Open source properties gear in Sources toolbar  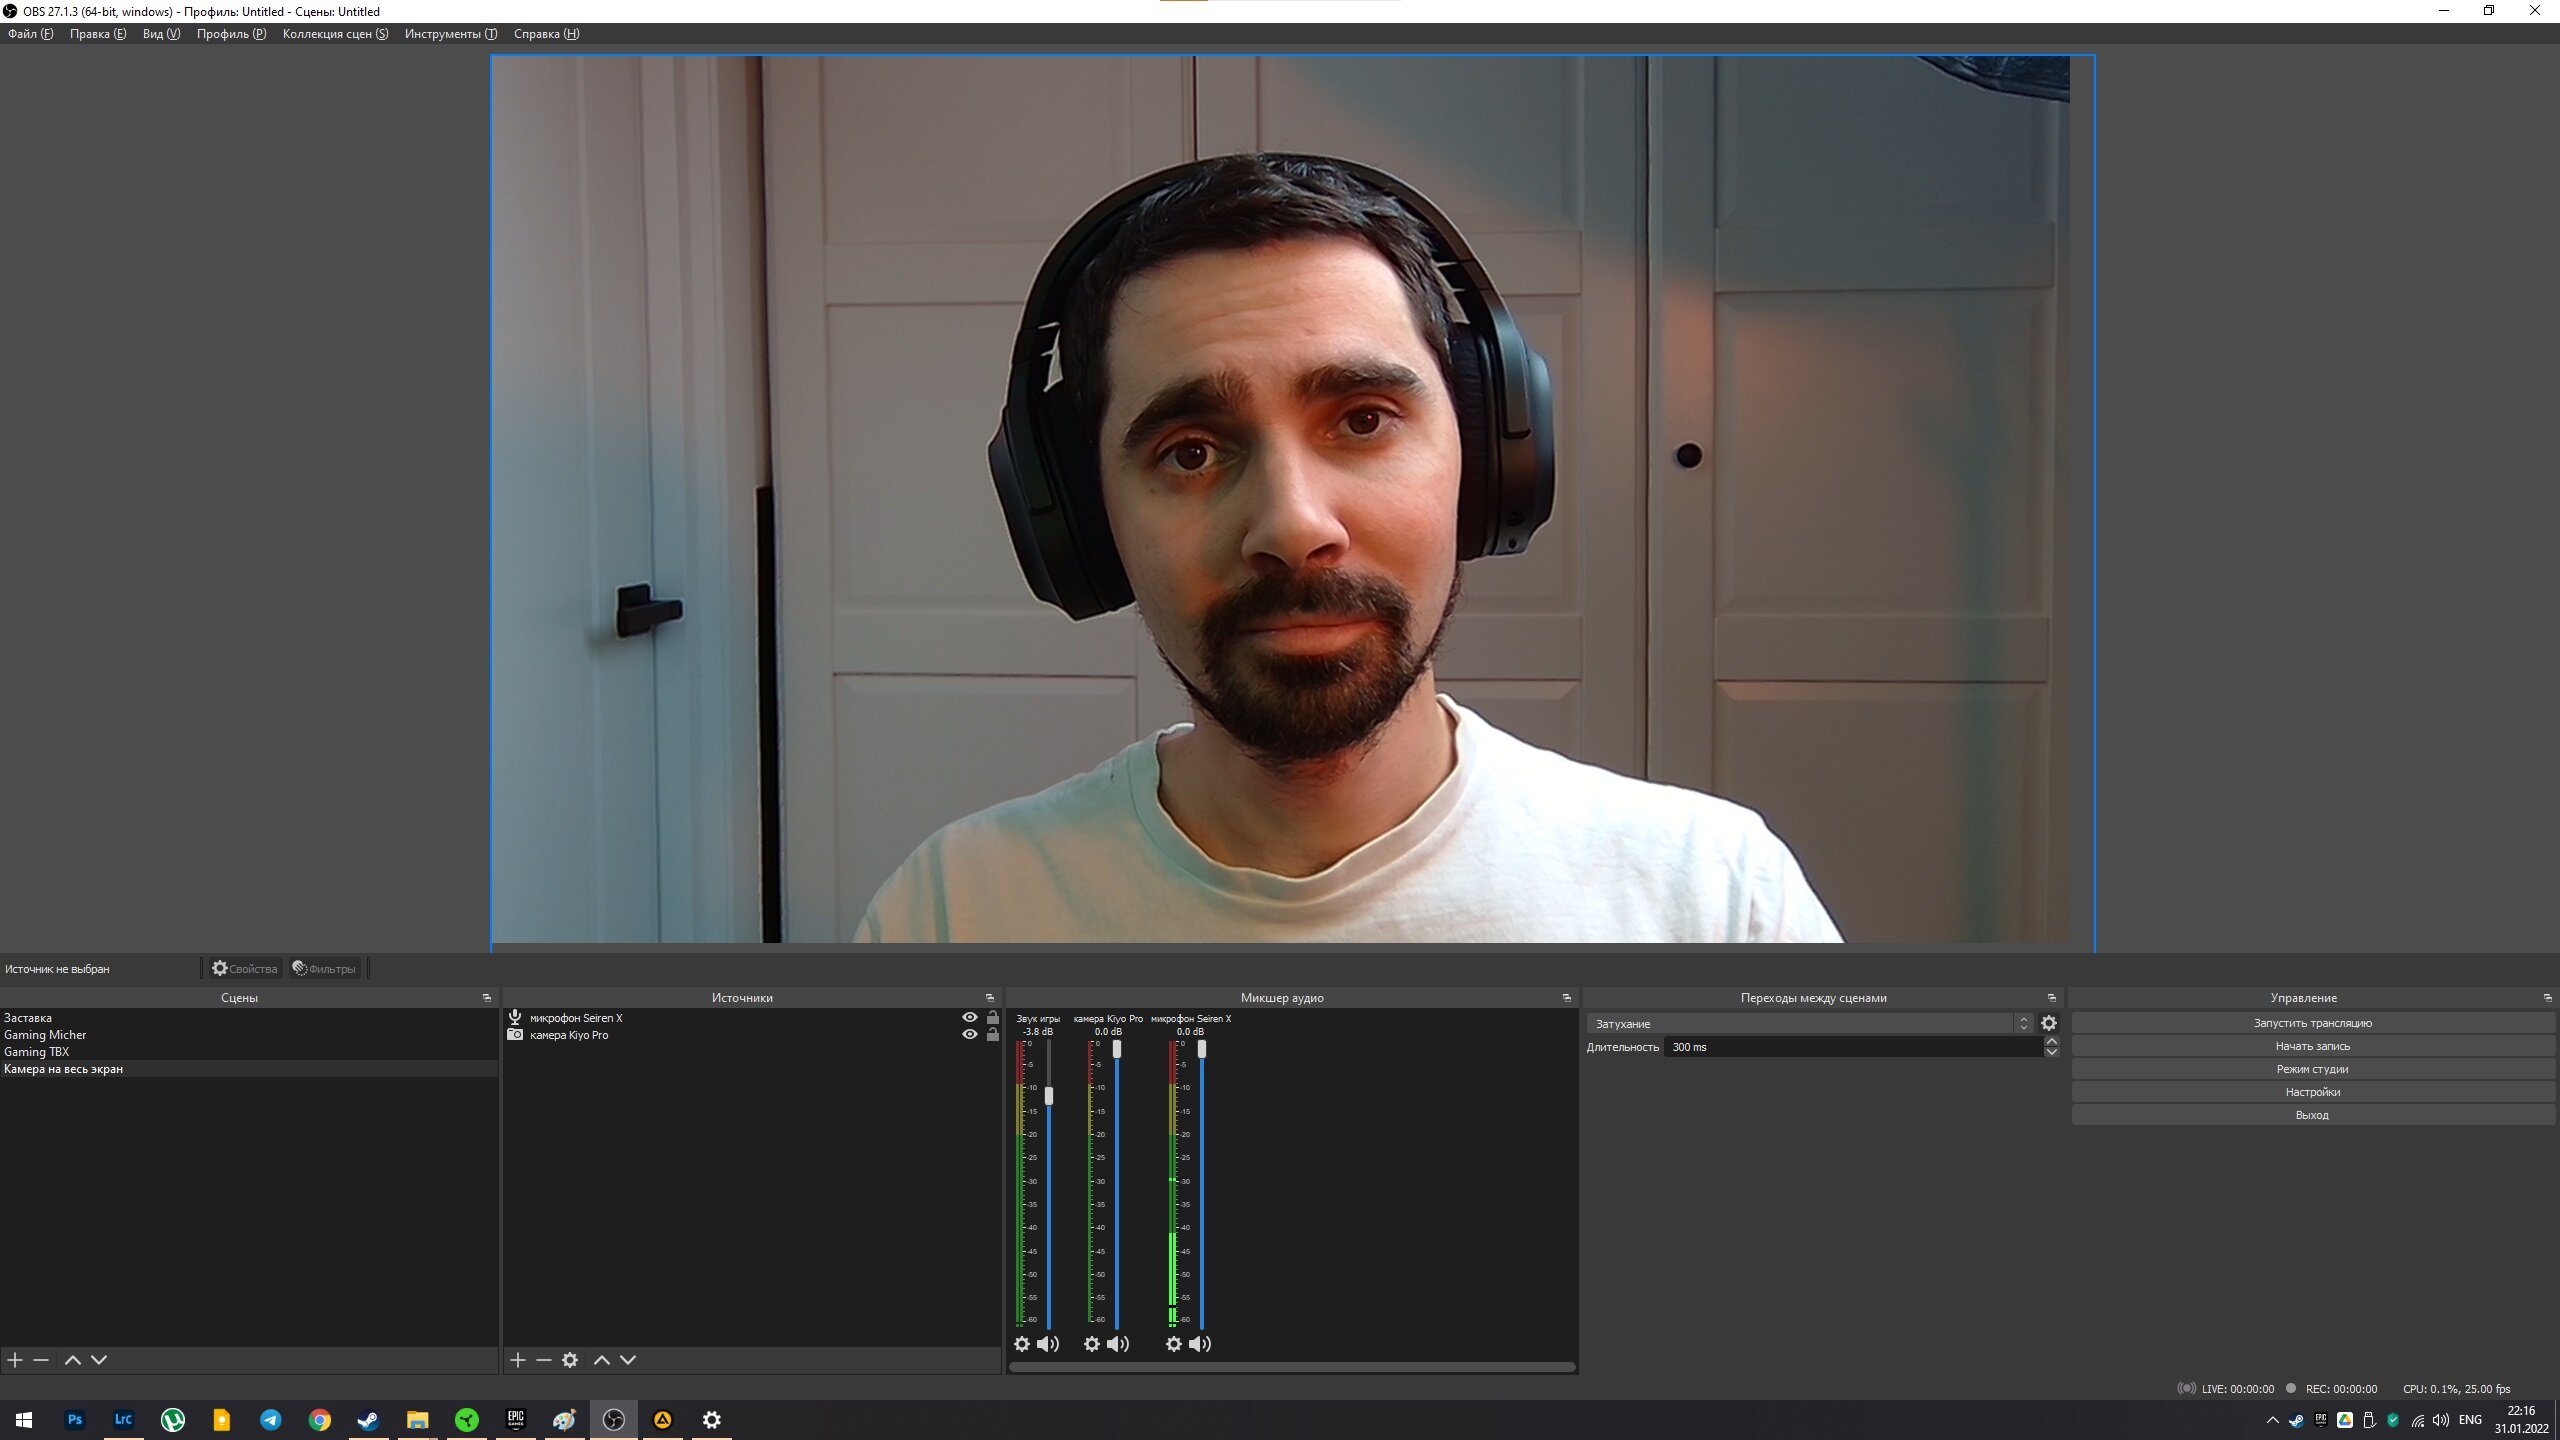pos(570,1360)
